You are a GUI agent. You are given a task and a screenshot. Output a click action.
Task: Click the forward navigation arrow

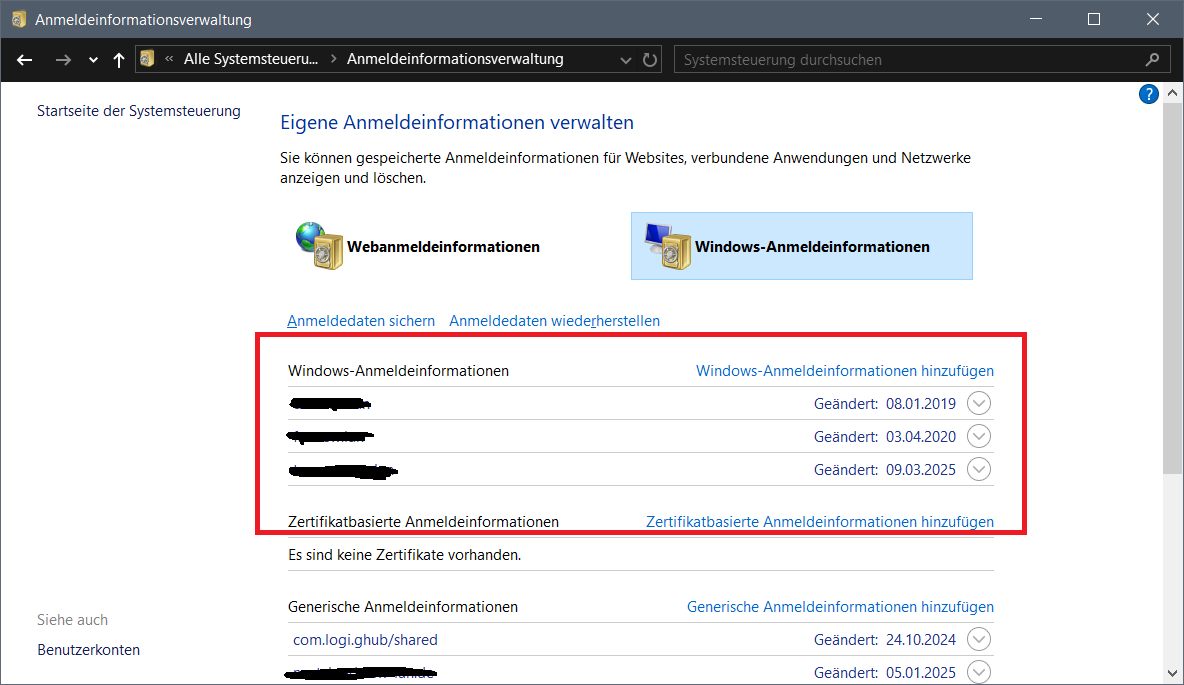coord(63,60)
